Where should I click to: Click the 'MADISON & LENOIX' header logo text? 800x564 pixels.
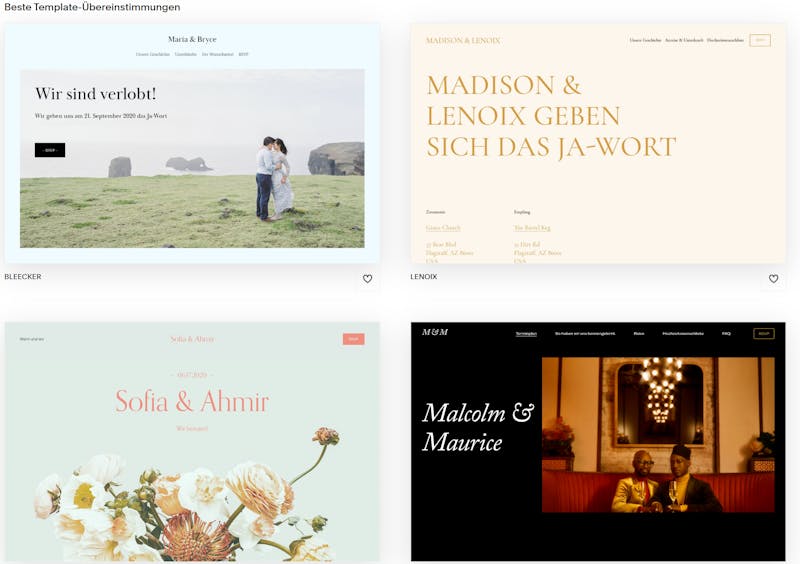(x=463, y=40)
